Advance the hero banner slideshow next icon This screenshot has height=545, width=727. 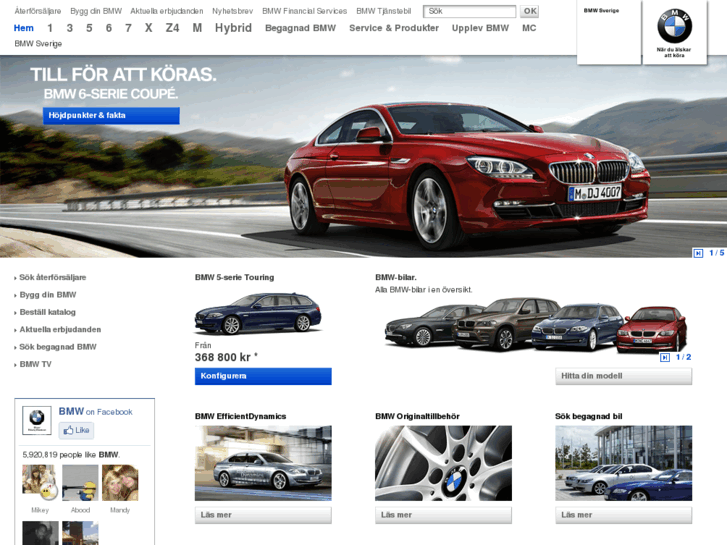tap(698, 253)
